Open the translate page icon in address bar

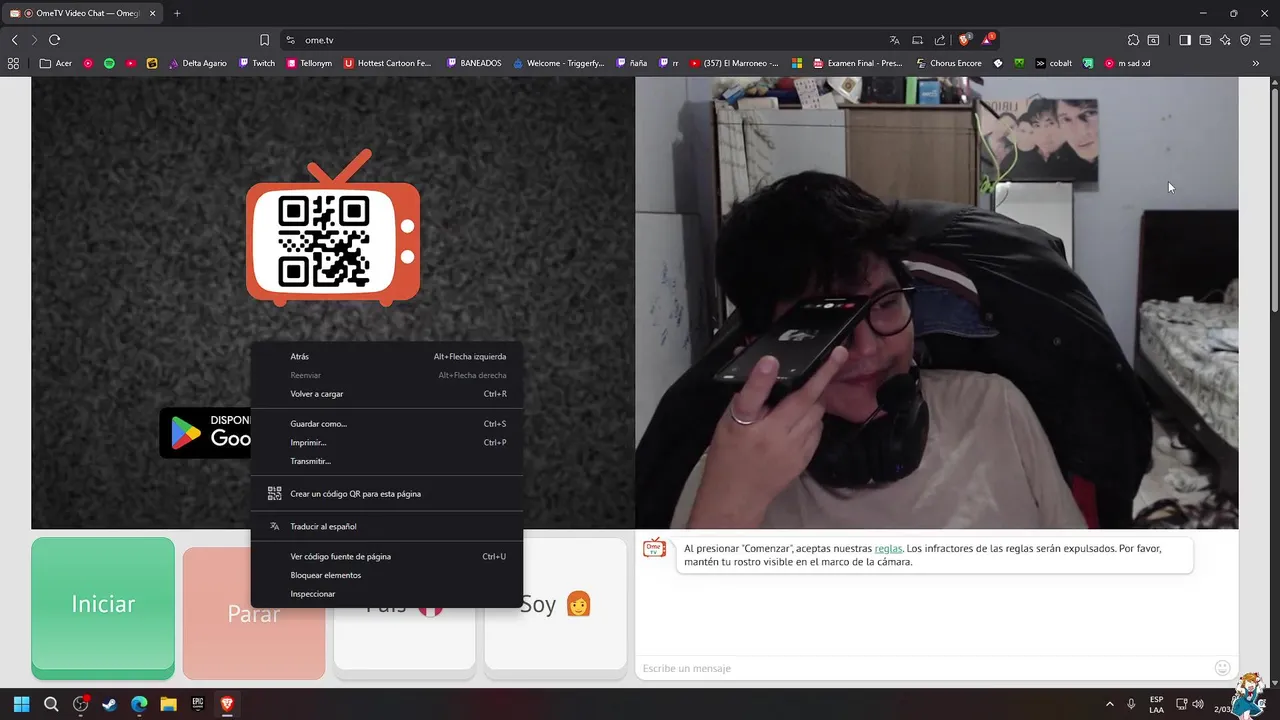click(894, 40)
